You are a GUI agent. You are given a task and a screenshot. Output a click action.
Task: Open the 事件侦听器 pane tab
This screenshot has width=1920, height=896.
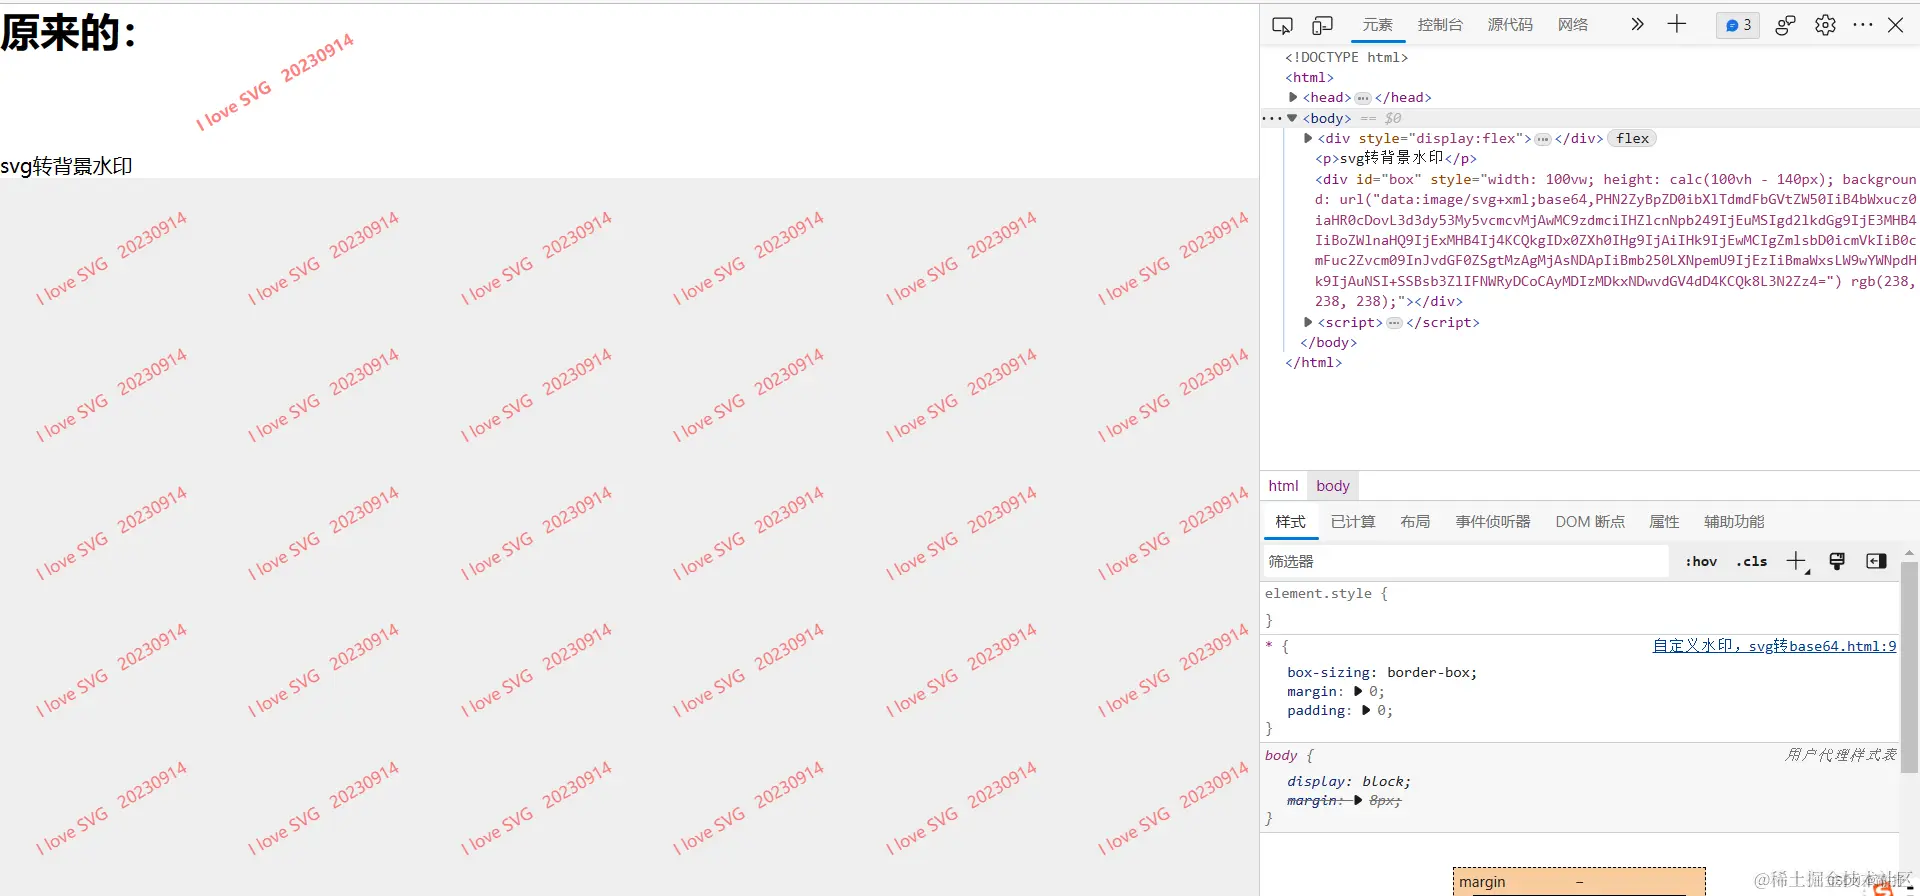pyautogui.click(x=1493, y=522)
